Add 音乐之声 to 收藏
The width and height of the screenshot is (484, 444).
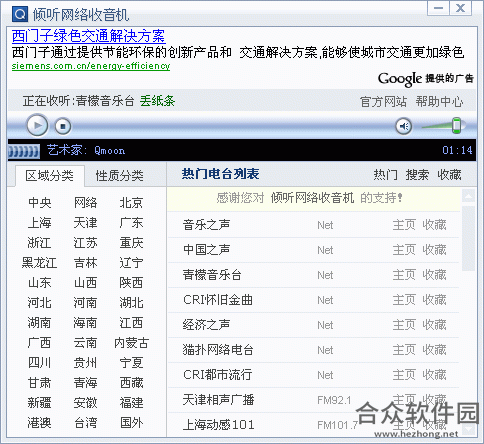434,225
